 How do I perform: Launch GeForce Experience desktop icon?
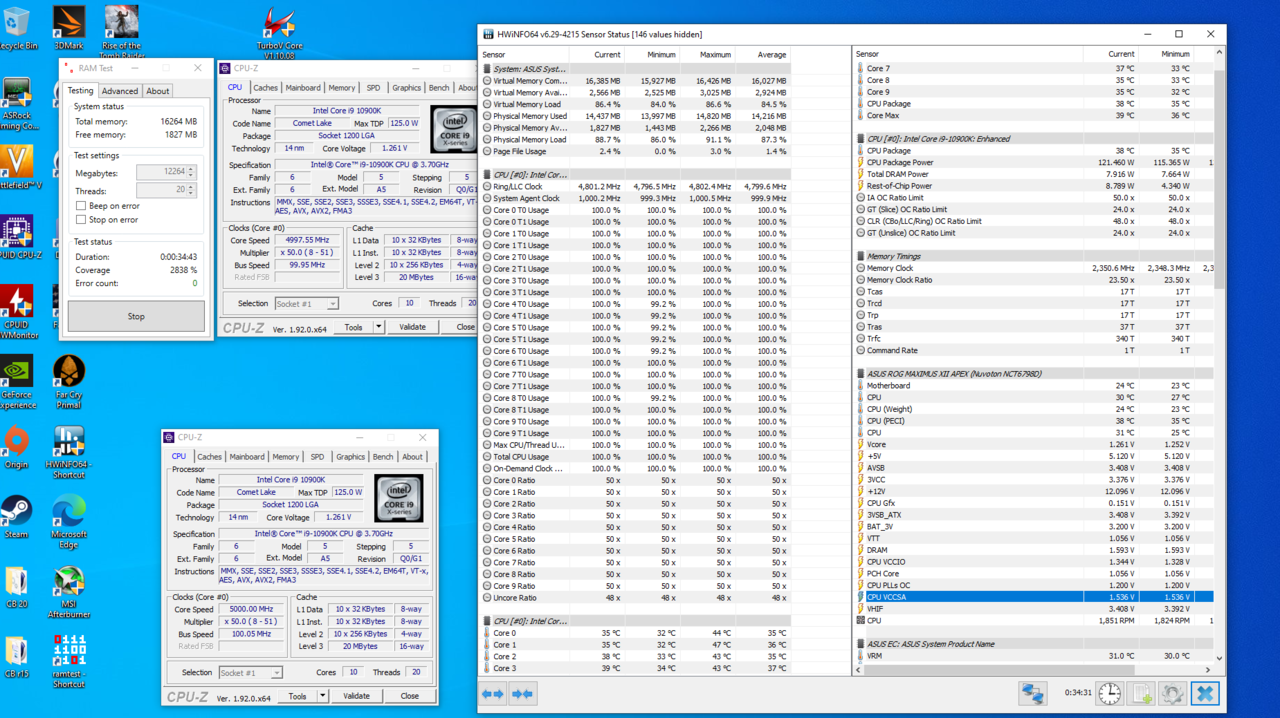(17, 383)
